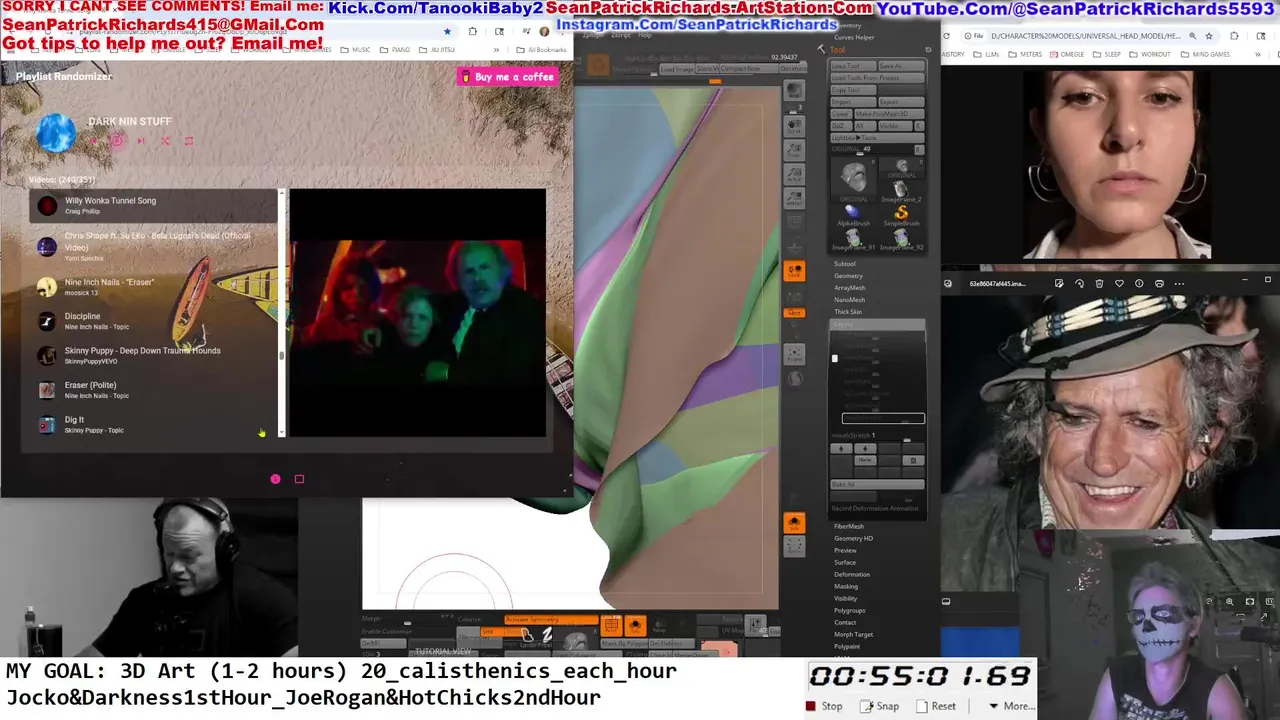The width and height of the screenshot is (1280, 720).
Task: Click the delete icon in the image viewer toolbar
Action: (x=1099, y=283)
